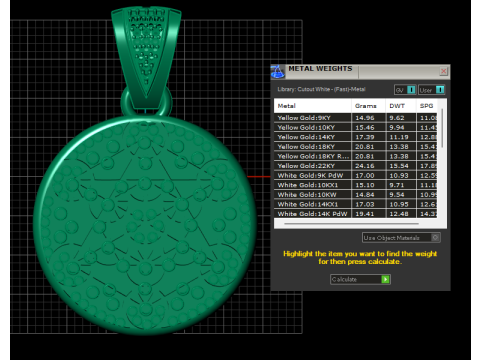Click the 19.41 grams value
The height and width of the screenshot is (360, 480).
point(365,214)
